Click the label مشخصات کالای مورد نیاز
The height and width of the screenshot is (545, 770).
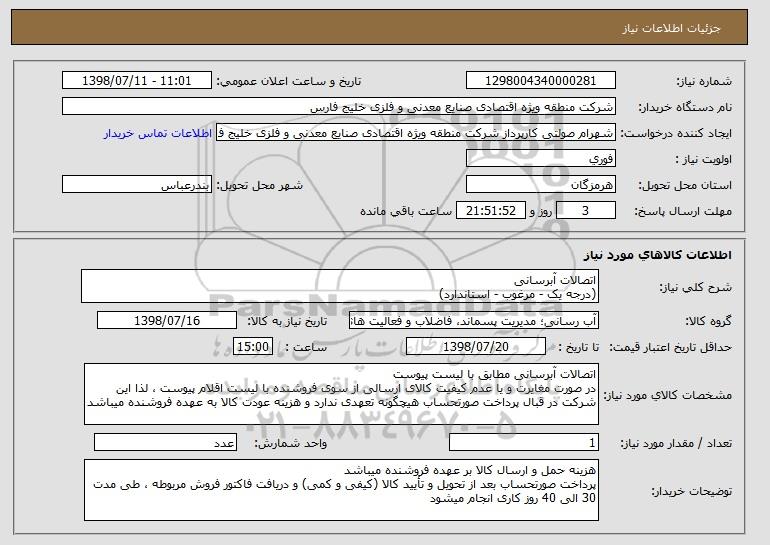tap(667, 395)
